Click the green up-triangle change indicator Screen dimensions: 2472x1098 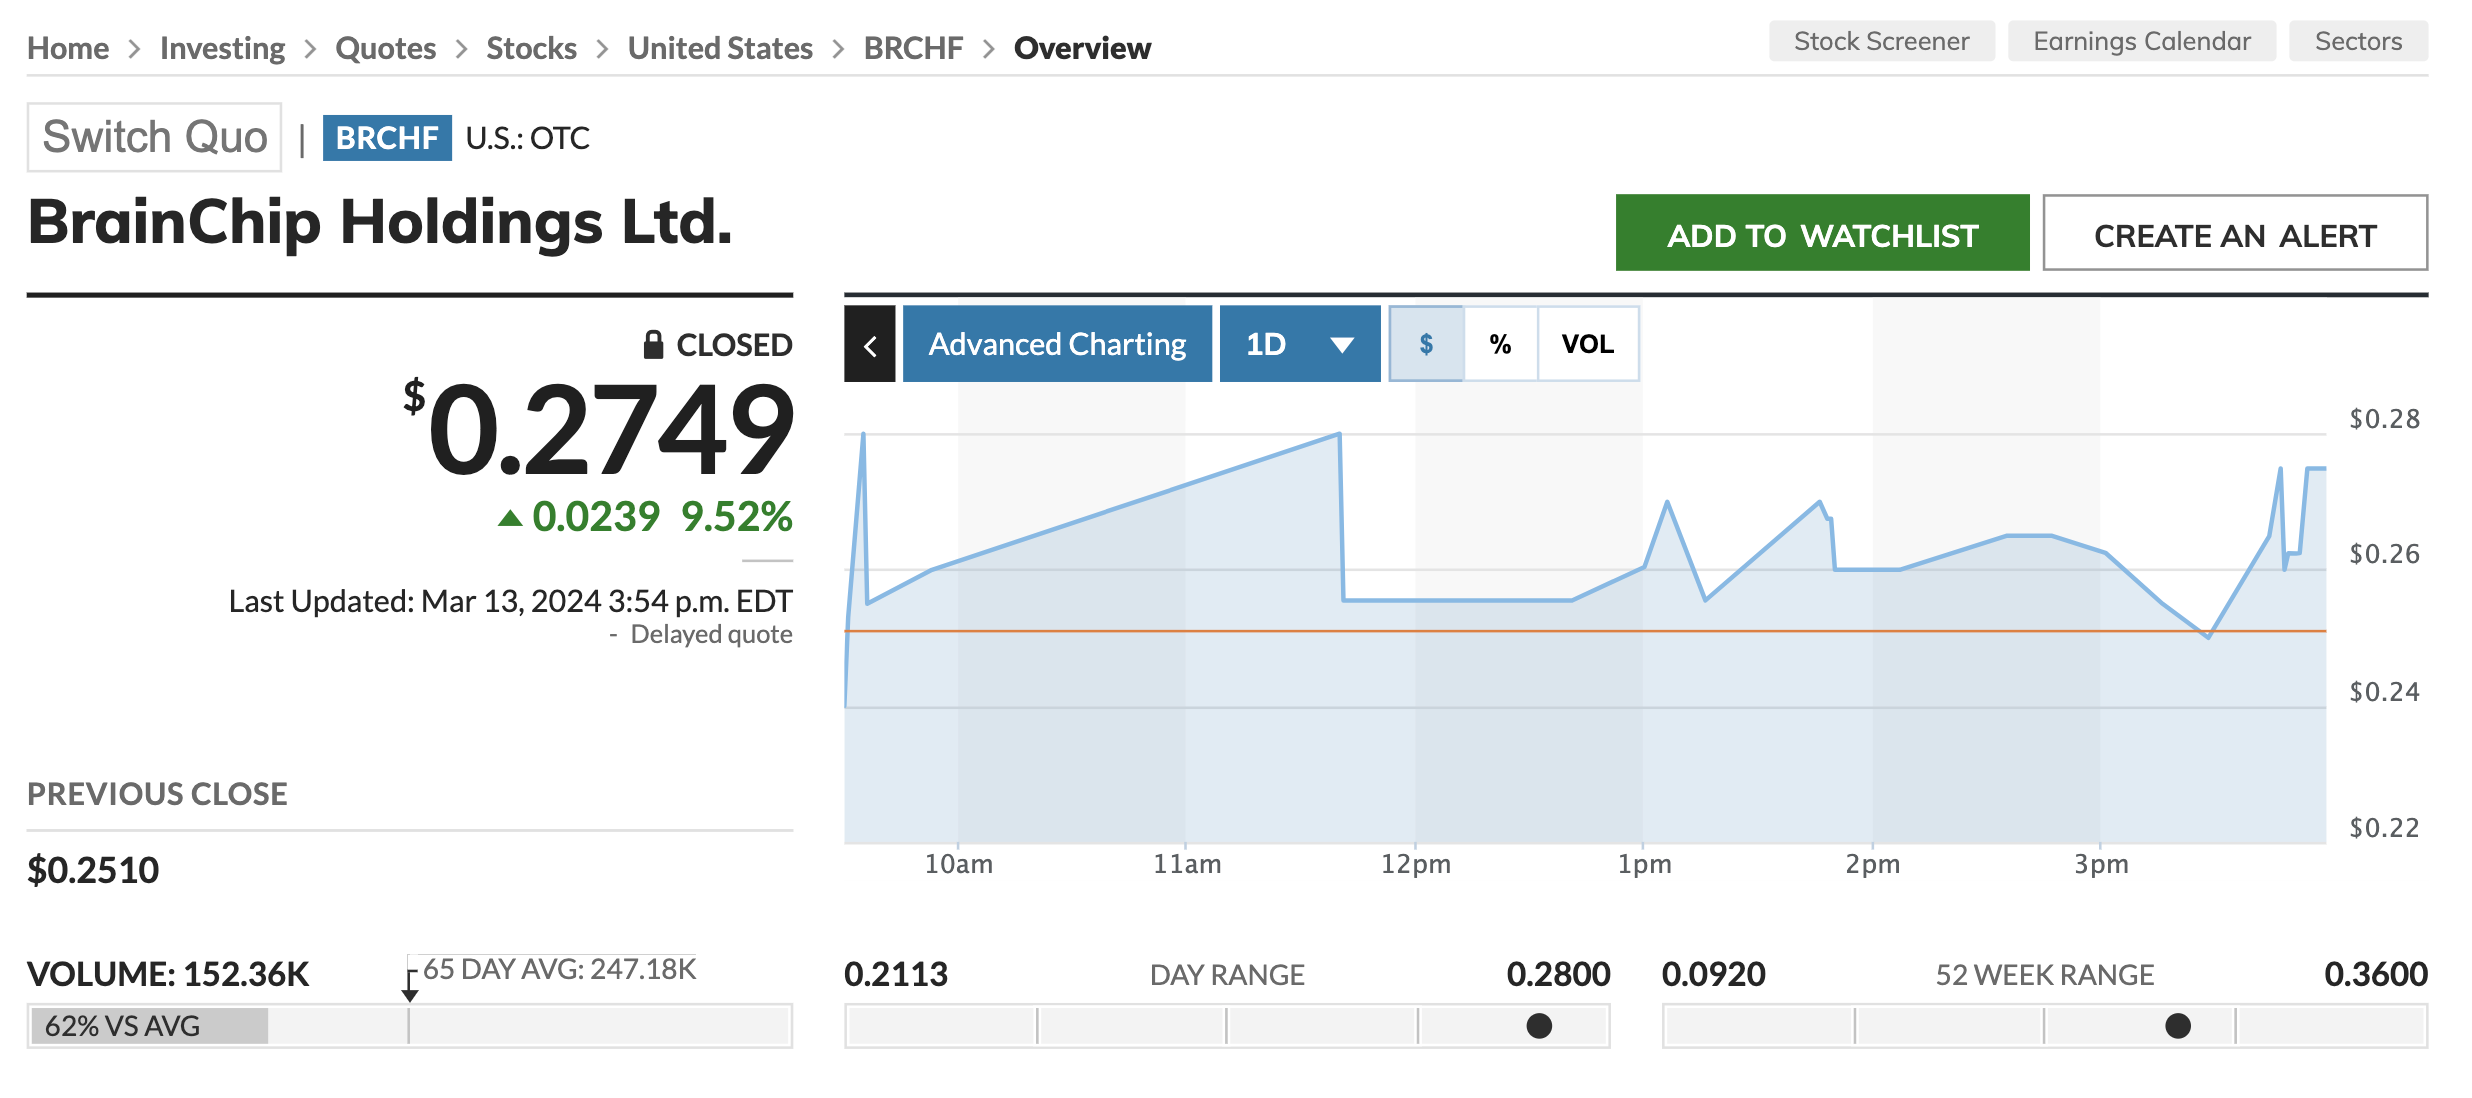point(510,518)
